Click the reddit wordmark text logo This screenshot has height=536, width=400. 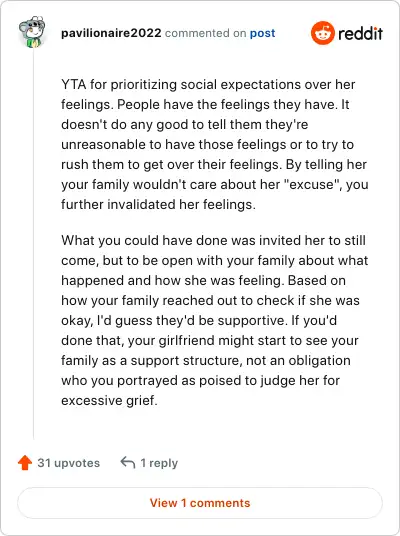[360, 34]
